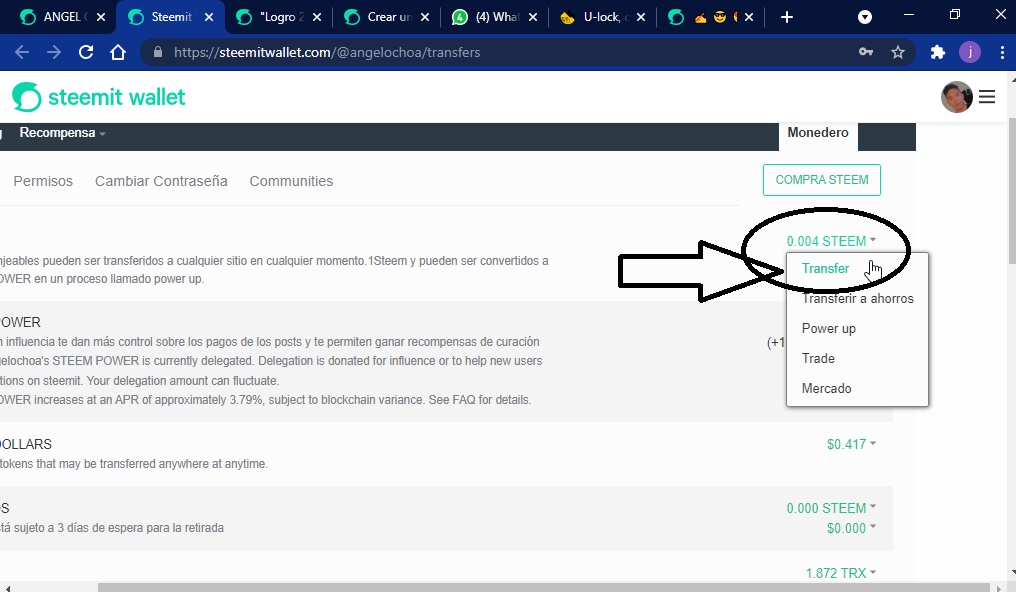Open the browser home page icon

coord(118,52)
